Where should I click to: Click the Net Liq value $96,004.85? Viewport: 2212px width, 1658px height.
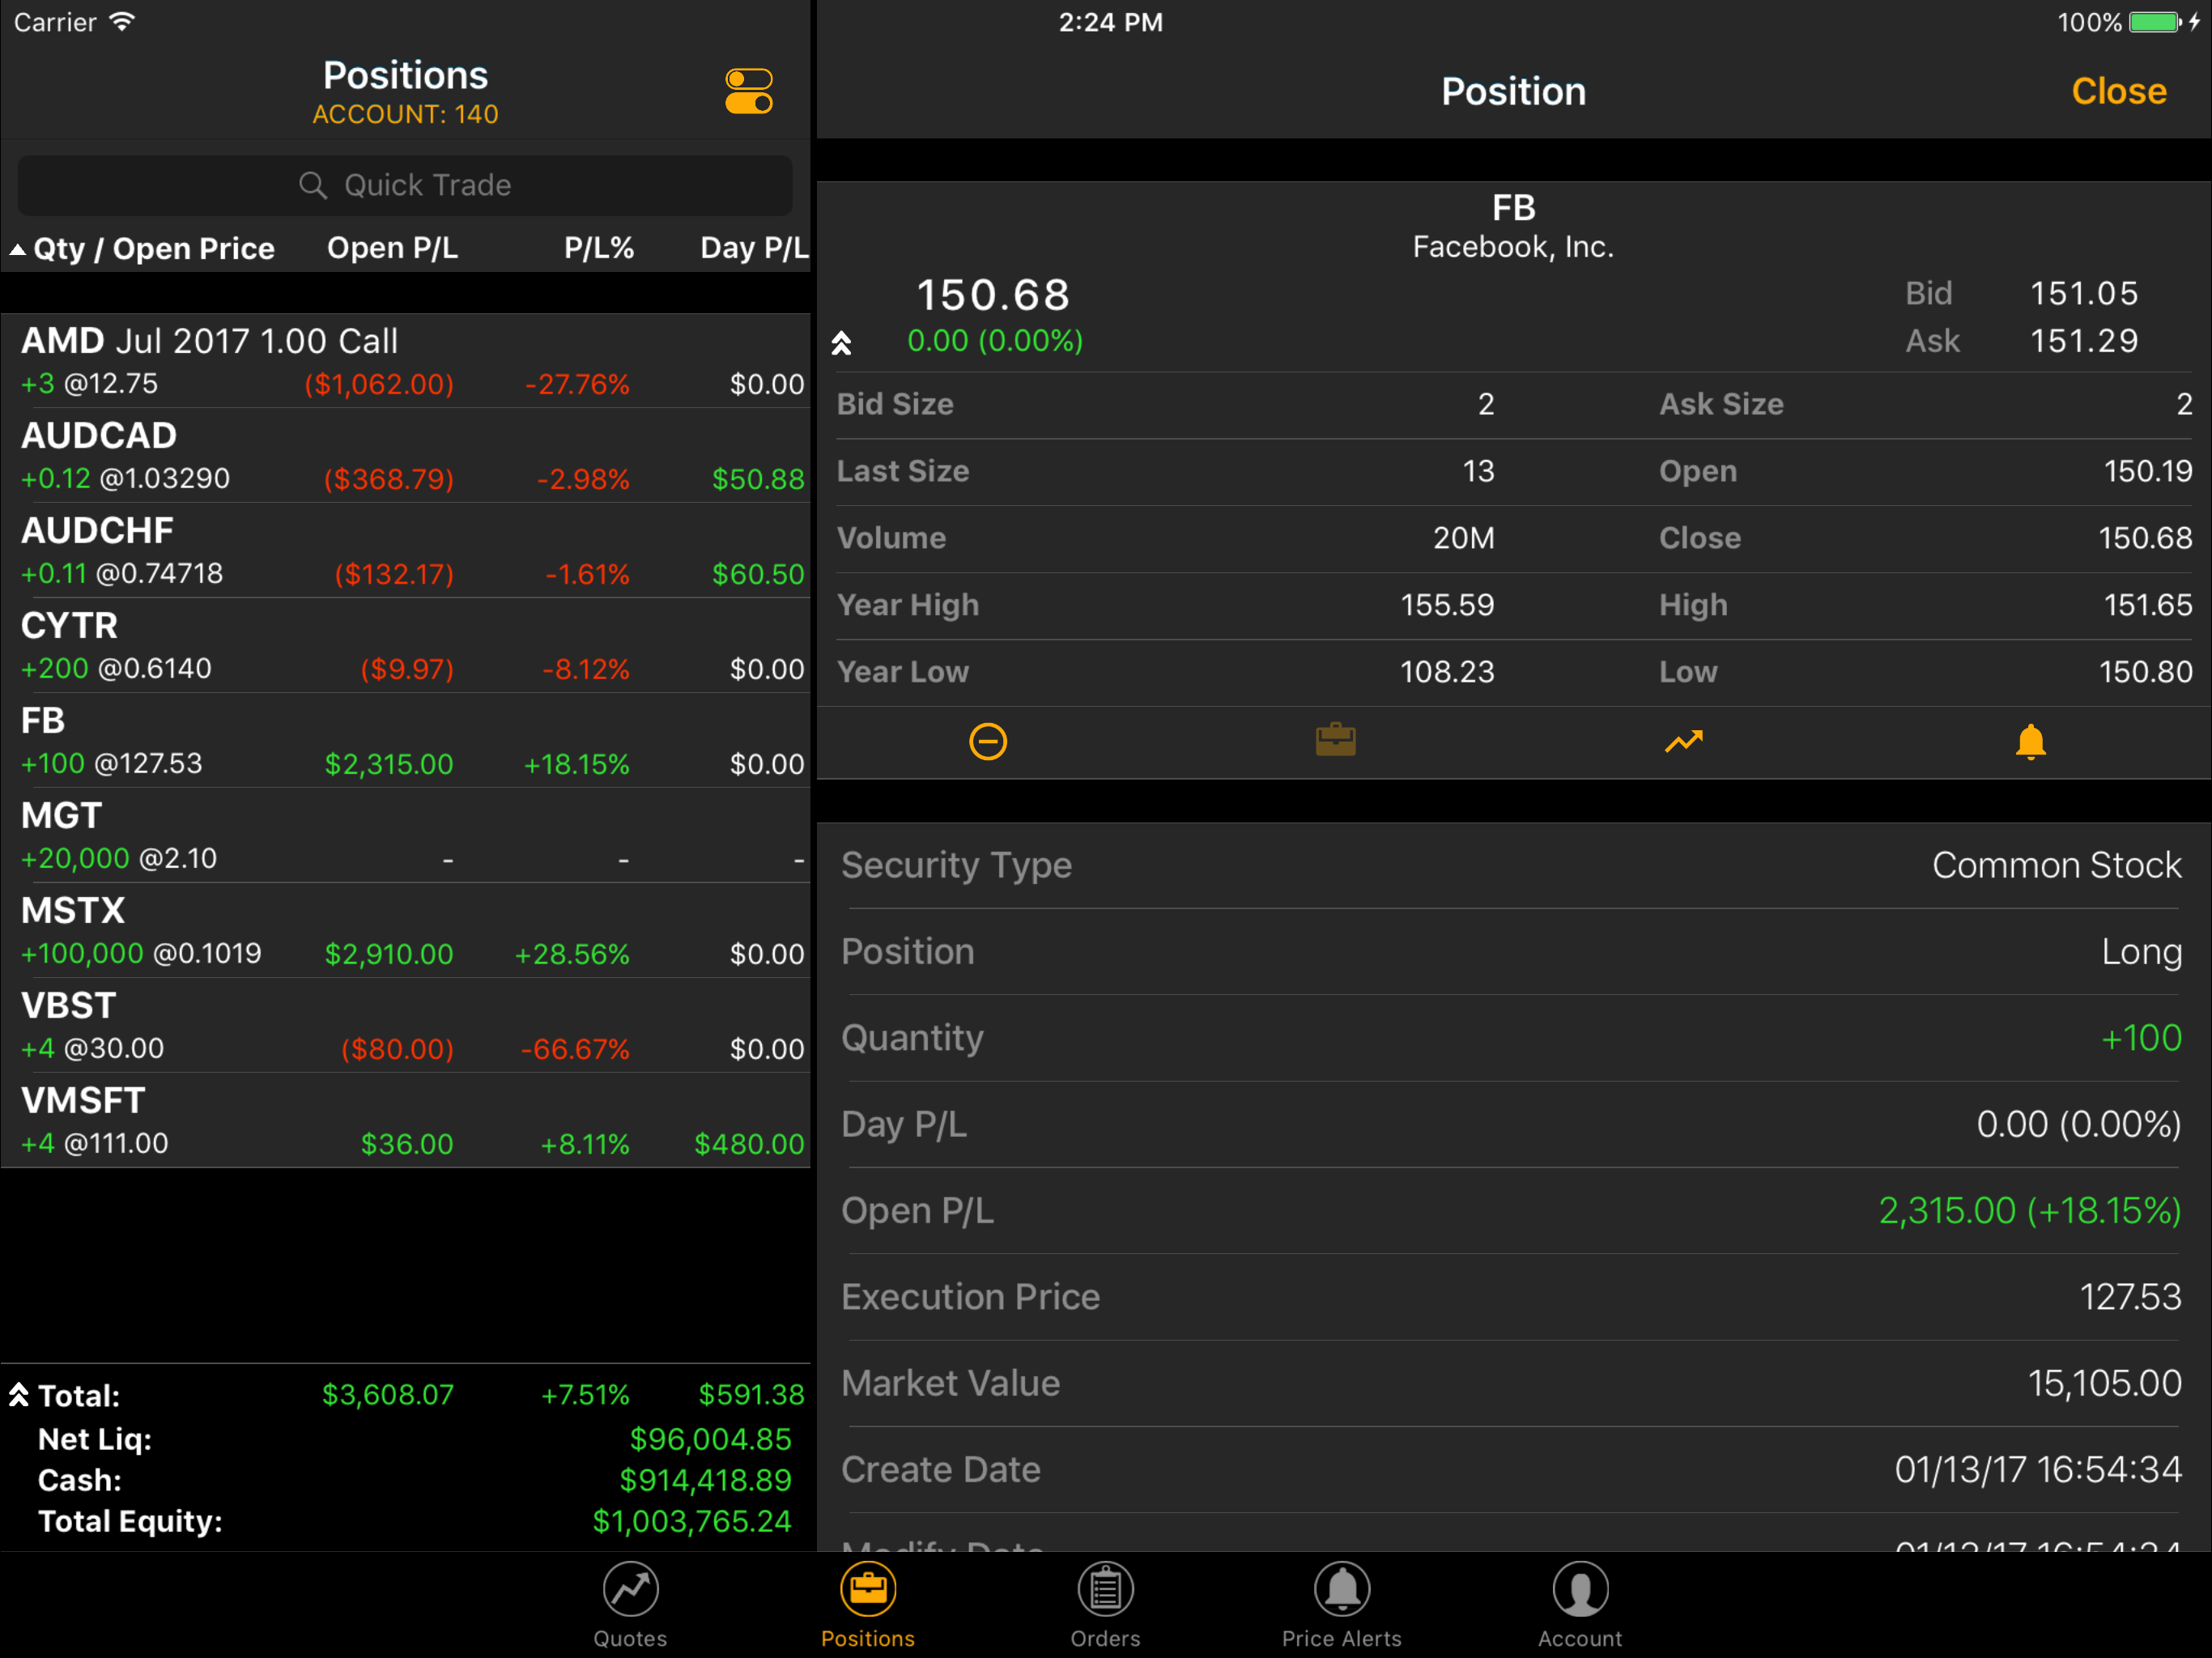coord(710,1439)
